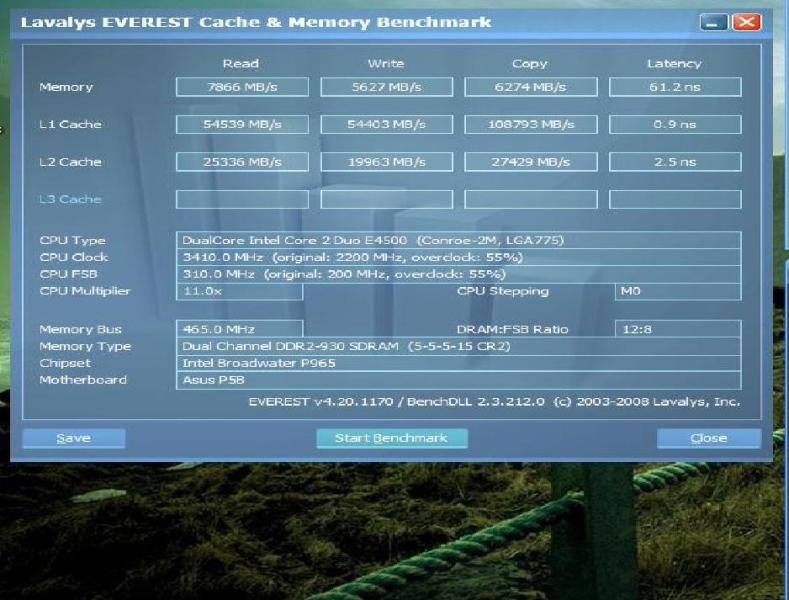Click the CPU Type field Core 2 Duo E4500
The height and width of the screenshot is (600, 789).
pos(458,240)
